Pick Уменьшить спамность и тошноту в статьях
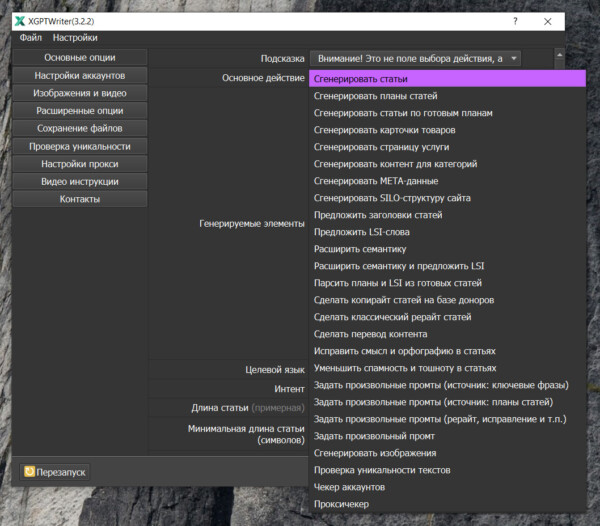 click(x=447, y=368)
